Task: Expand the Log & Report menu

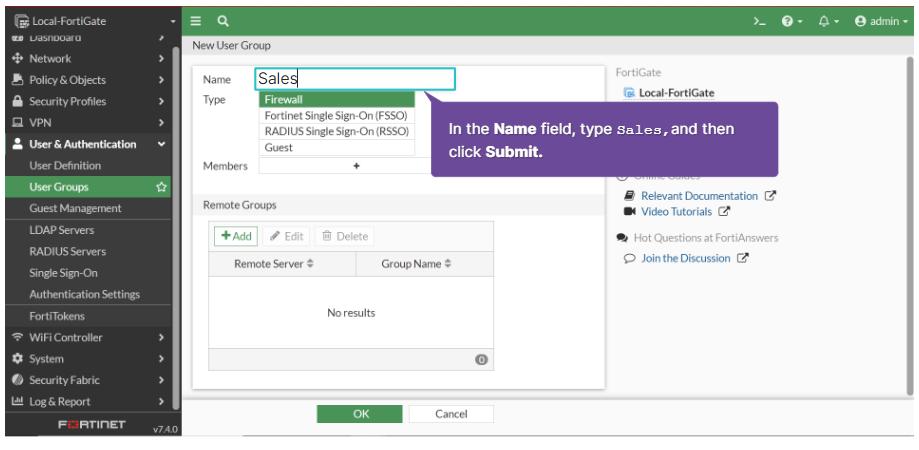Action: [88, 401]
